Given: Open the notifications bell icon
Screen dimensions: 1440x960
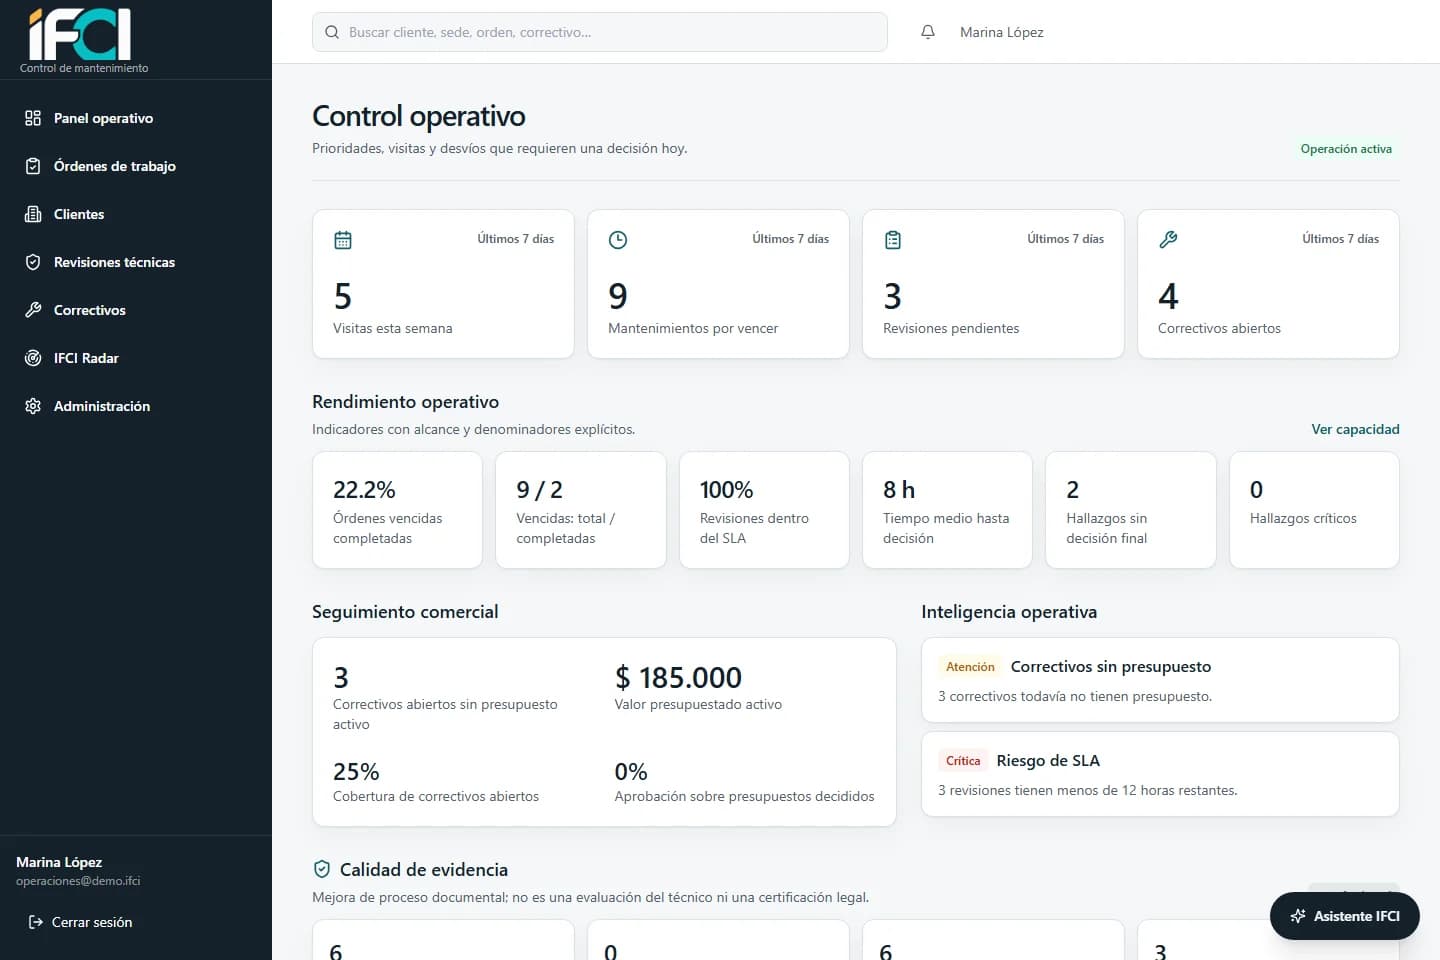Looking at the screenshot, I should pos(928,32).
